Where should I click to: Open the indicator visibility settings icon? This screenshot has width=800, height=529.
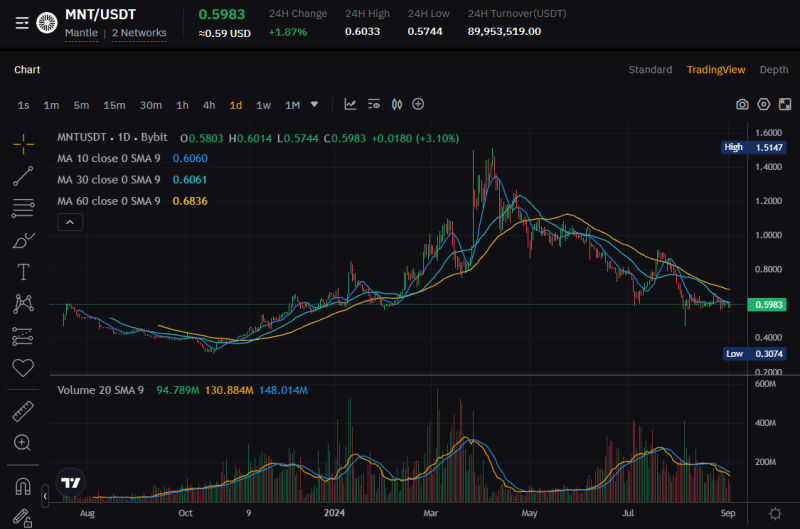[374, 105]
